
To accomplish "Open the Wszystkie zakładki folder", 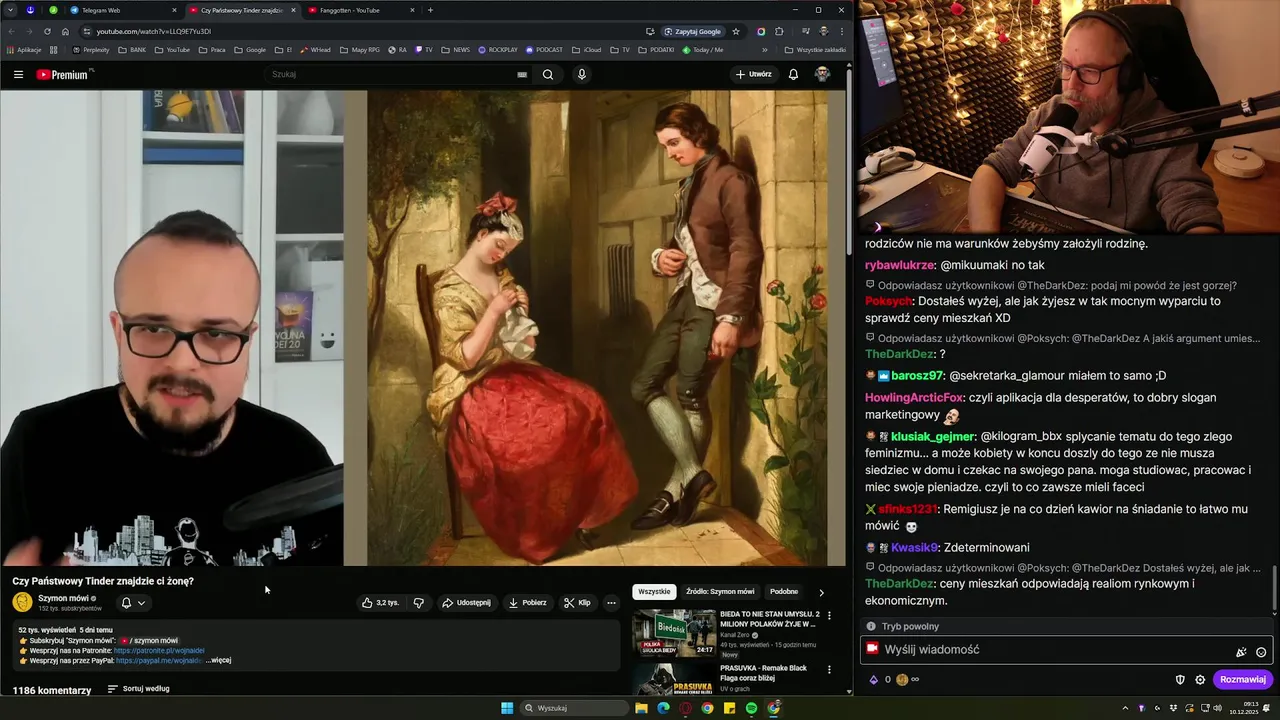I will point(815,49).
